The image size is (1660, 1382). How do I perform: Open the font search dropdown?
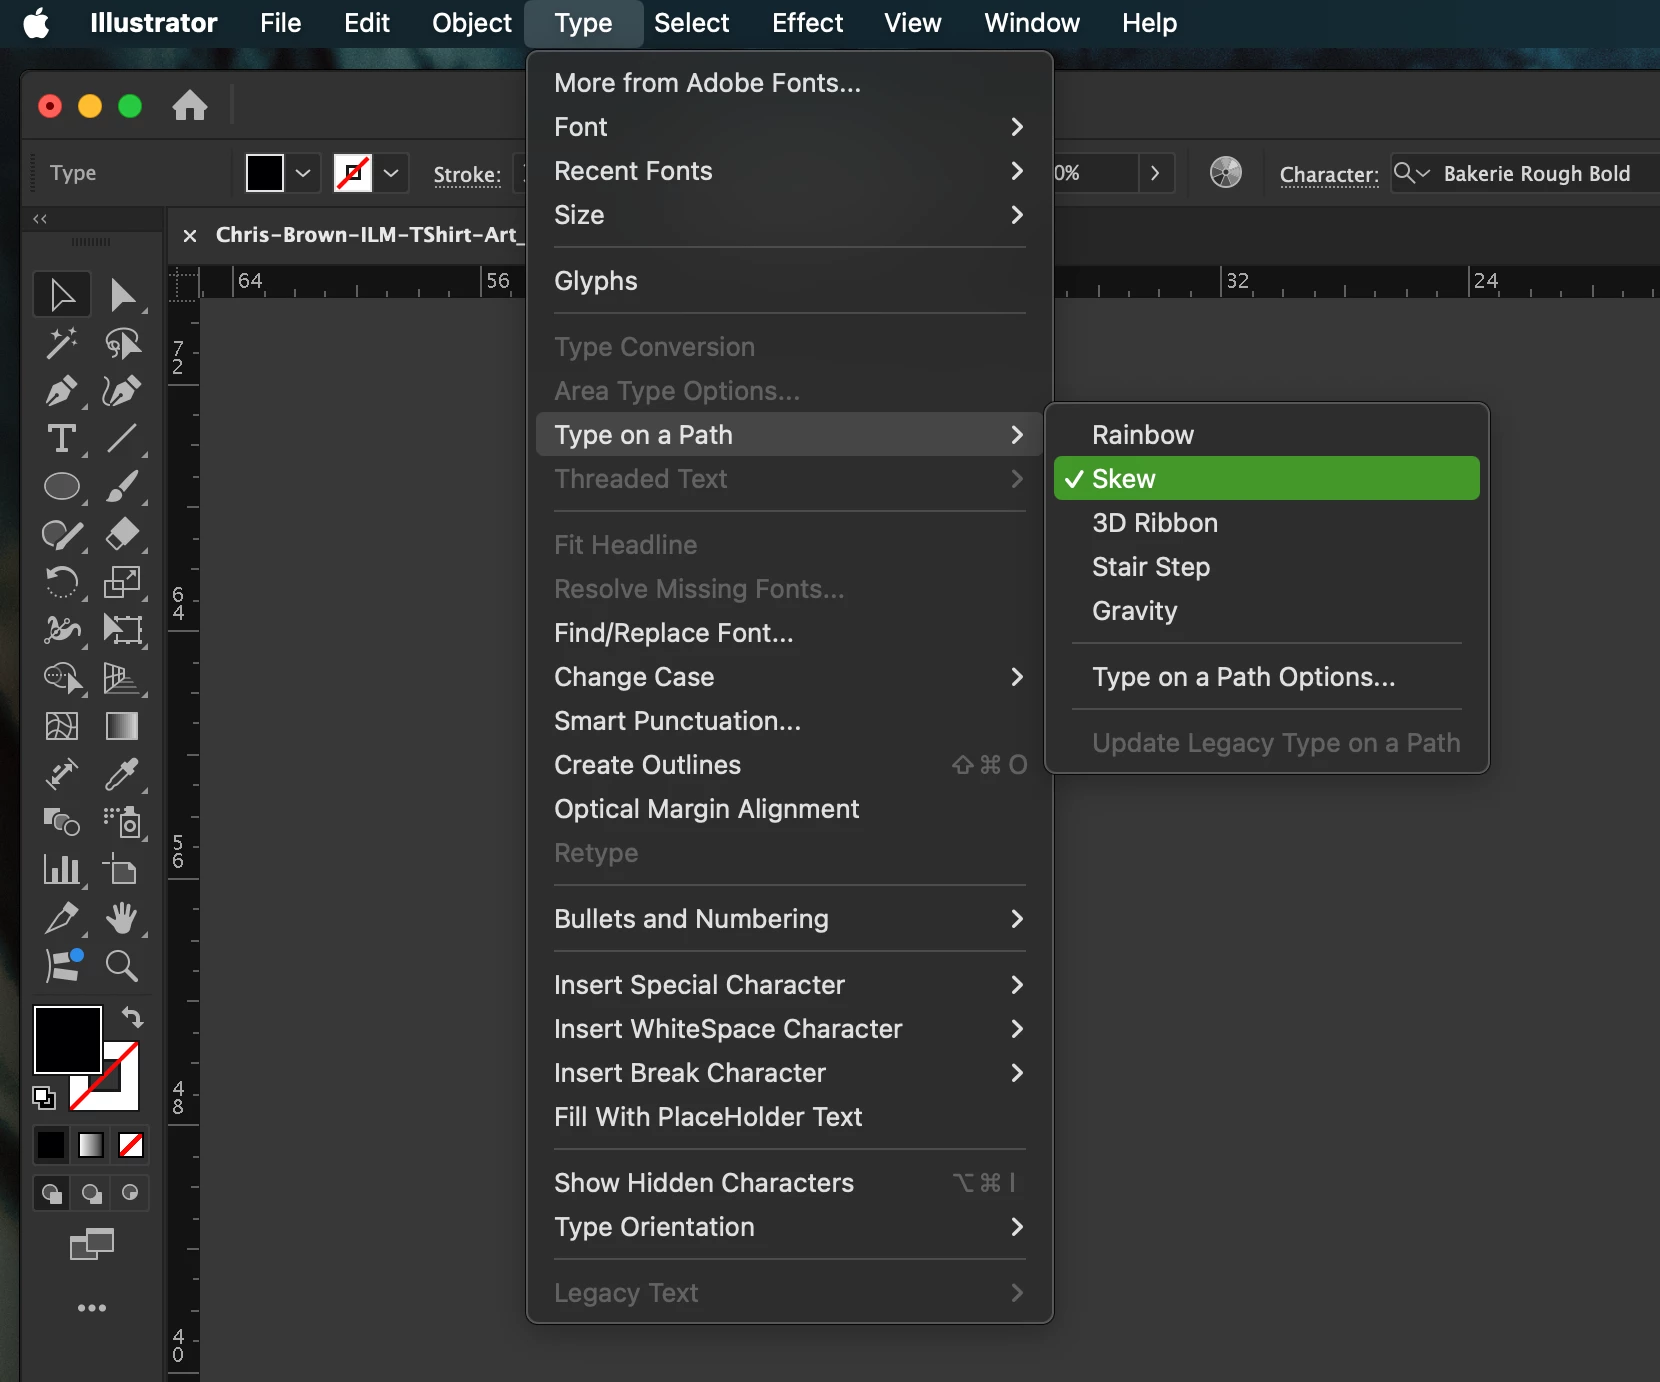coord(1412,173)
